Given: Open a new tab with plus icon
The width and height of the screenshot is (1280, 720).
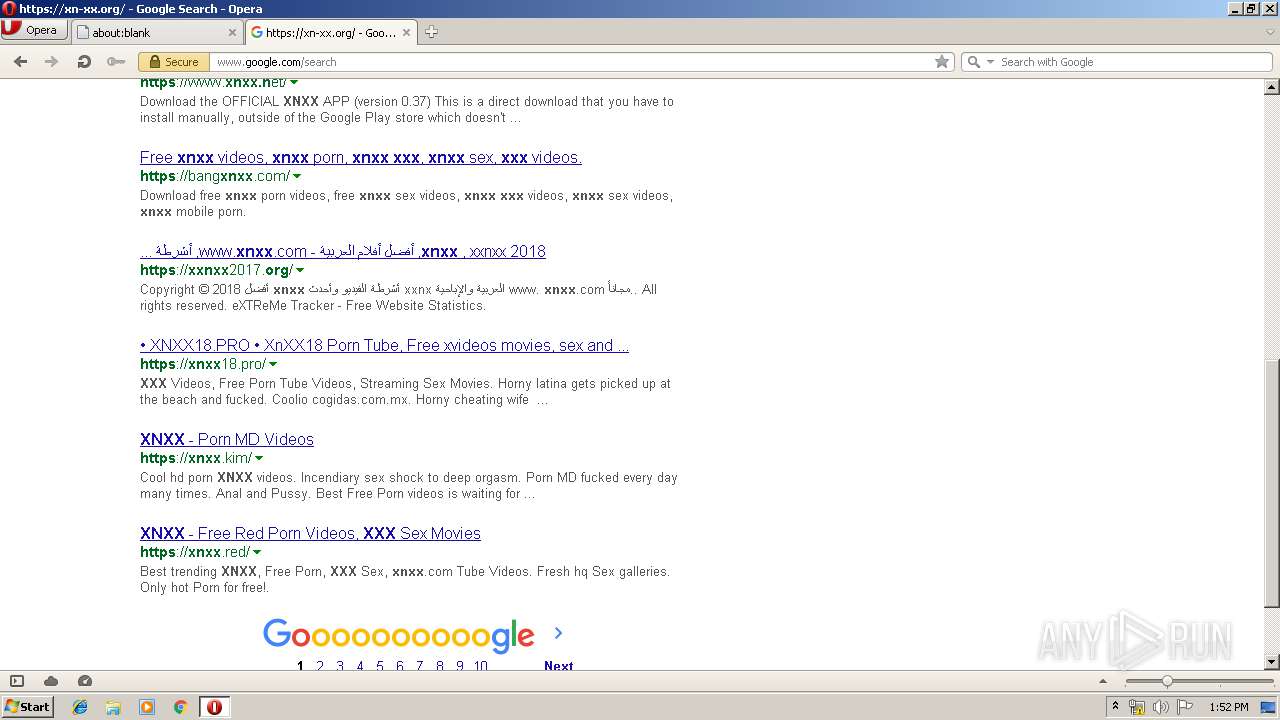Looking at the screenshot, I should tap(431, 32).
